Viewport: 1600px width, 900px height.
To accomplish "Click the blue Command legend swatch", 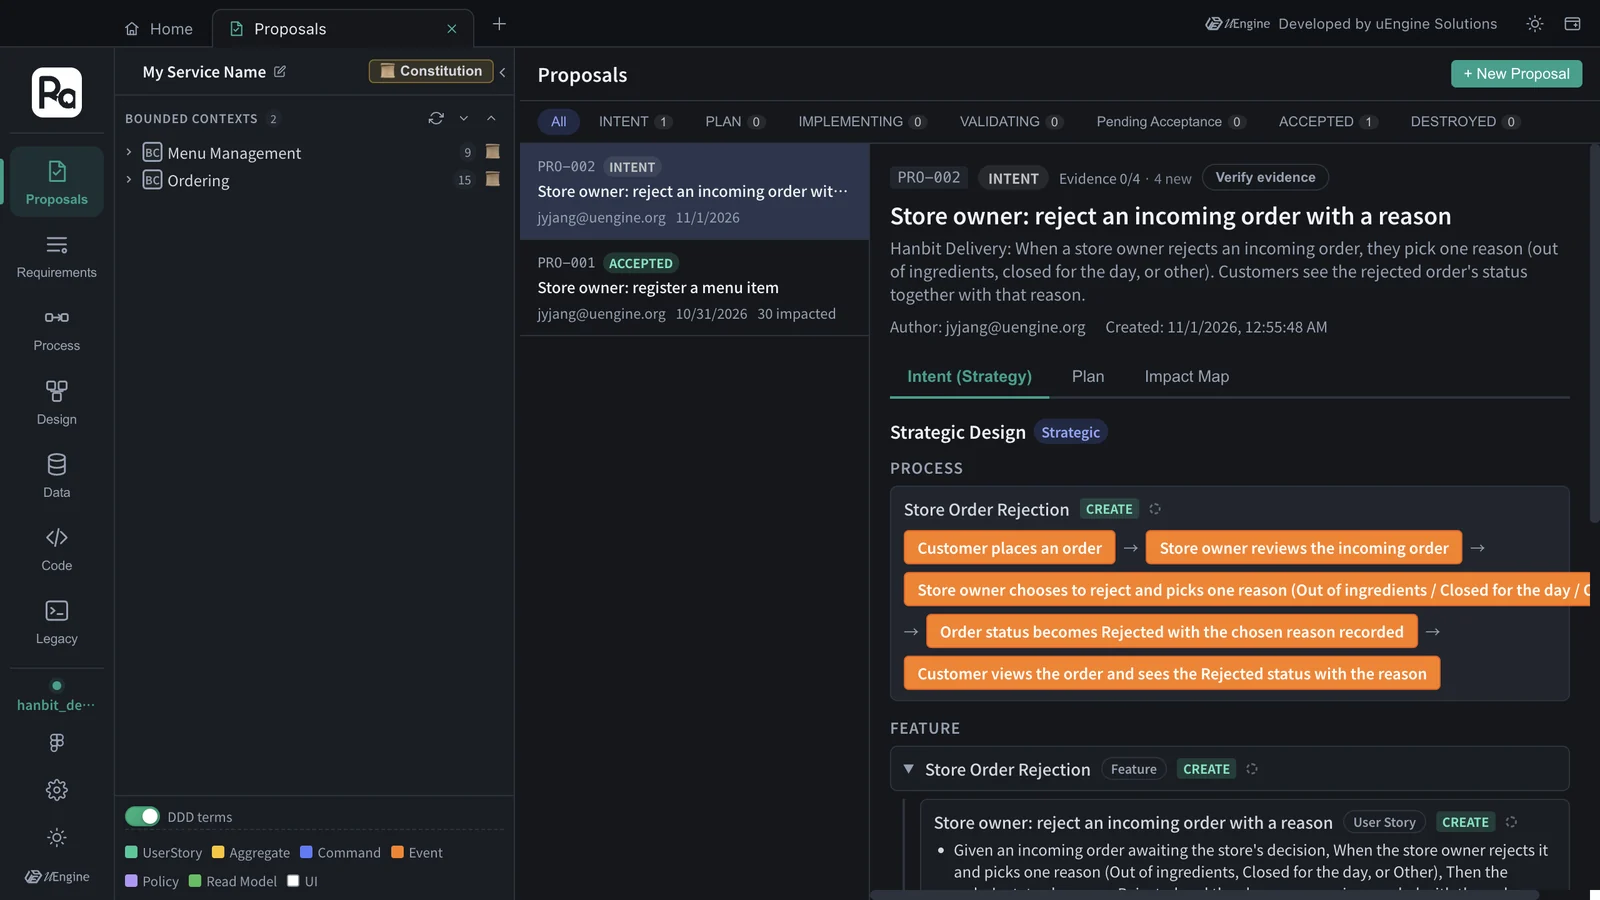I will tap(307, 852).
